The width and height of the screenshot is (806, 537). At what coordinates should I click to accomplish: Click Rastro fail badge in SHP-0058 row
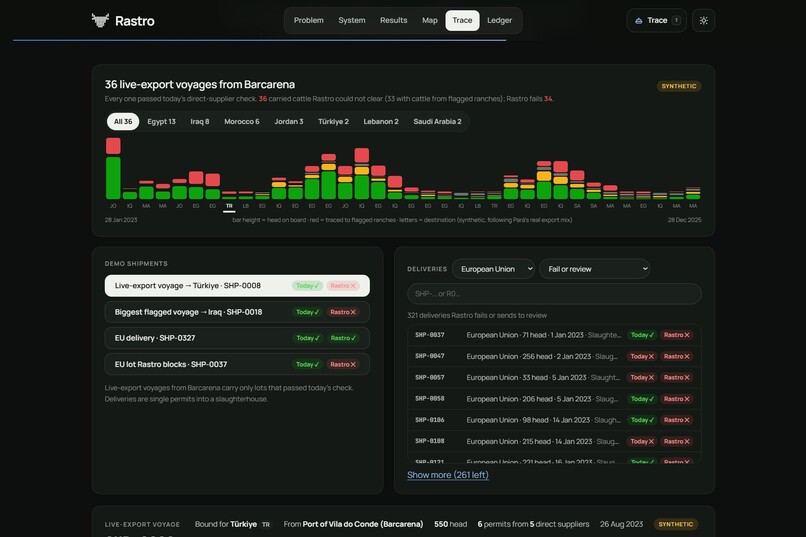[x=676, y=399]
